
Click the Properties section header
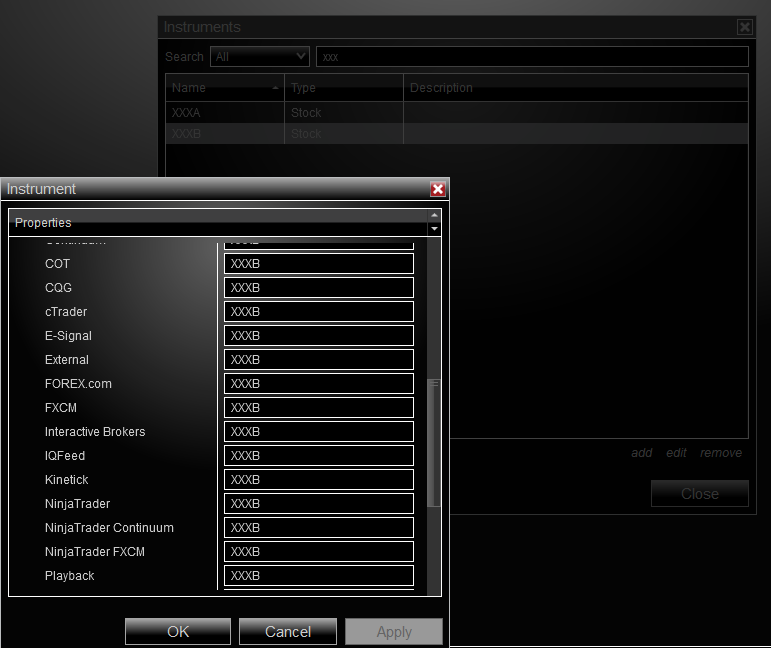tap(219, 223)
